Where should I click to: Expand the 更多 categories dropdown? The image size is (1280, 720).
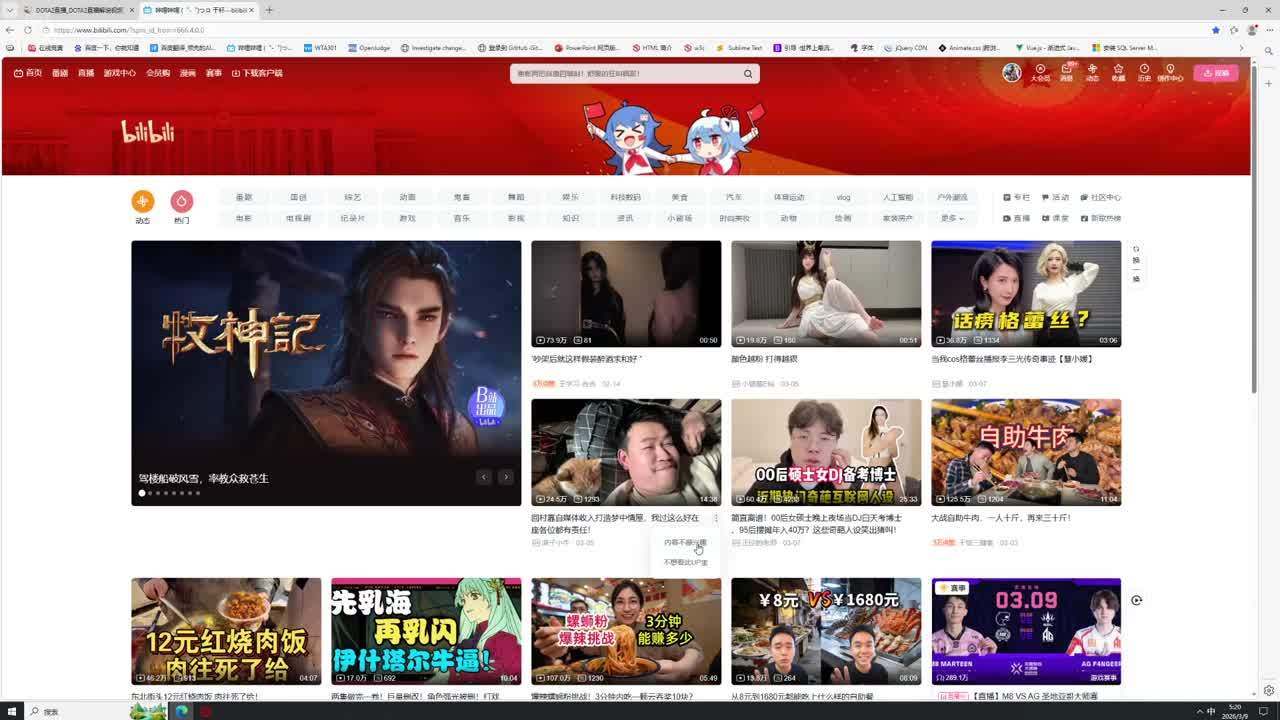952,218
